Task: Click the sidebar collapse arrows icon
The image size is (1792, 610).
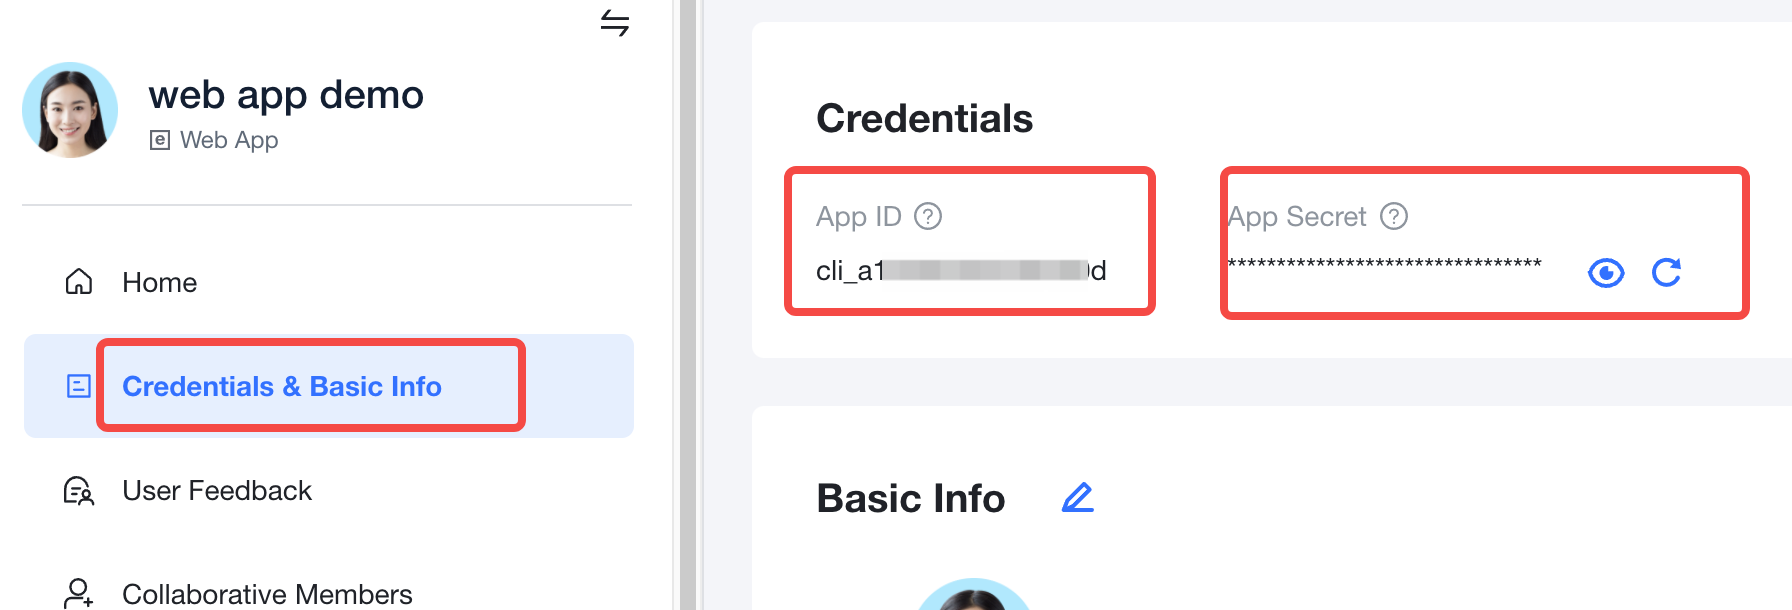Action: tap(615, 22)
